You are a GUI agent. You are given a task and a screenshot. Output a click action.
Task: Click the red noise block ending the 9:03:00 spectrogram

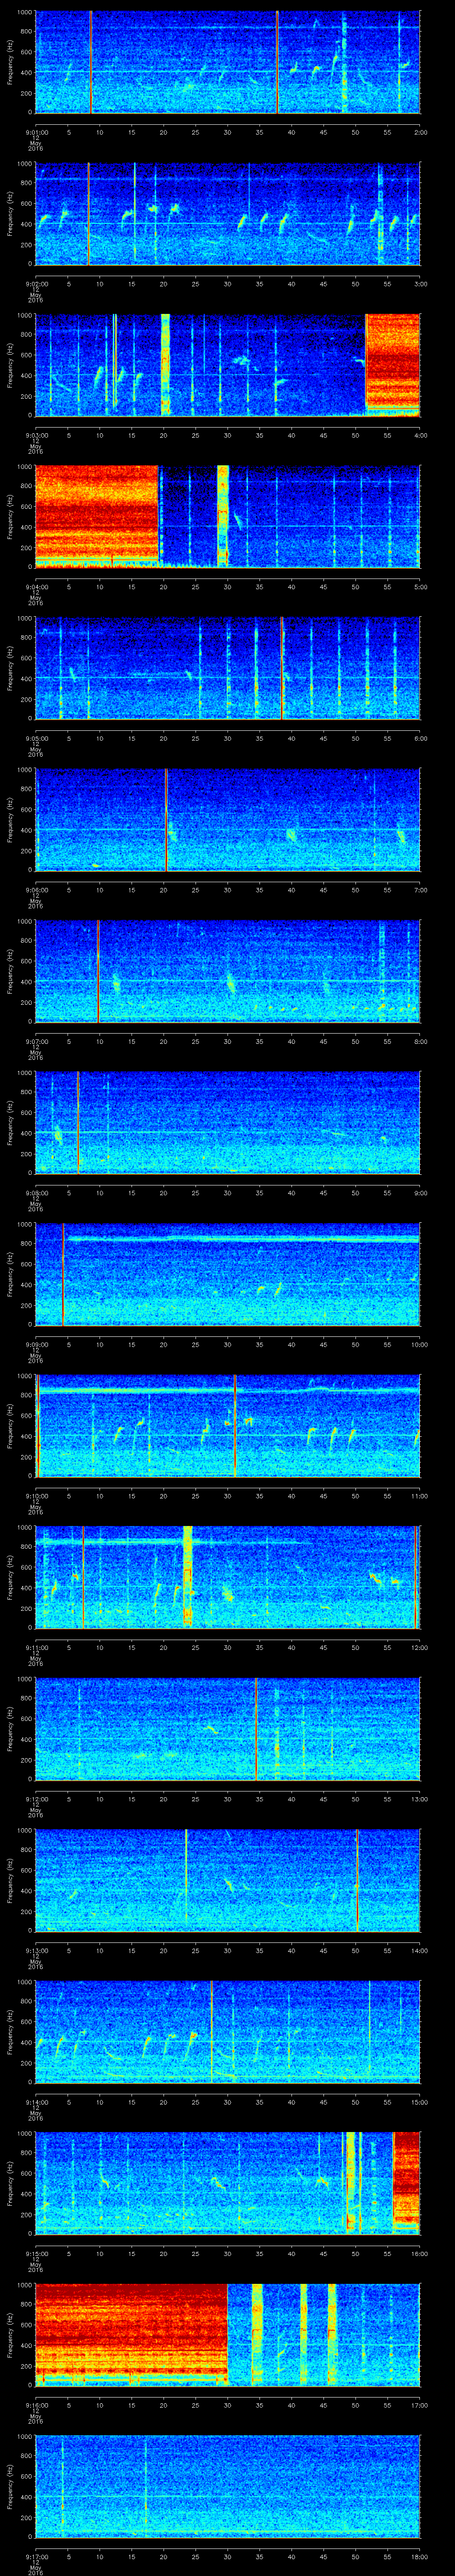coord(393,364)
